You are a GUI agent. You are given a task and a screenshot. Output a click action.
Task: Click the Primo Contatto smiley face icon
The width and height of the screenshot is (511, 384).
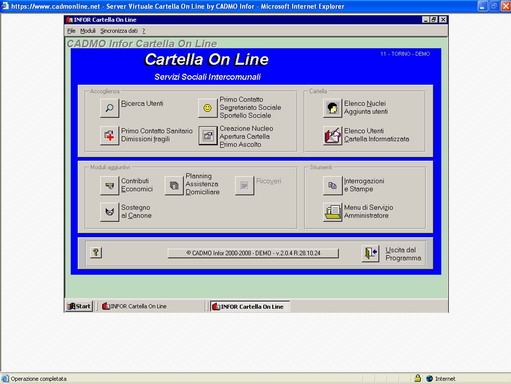[x=207, y=108]
